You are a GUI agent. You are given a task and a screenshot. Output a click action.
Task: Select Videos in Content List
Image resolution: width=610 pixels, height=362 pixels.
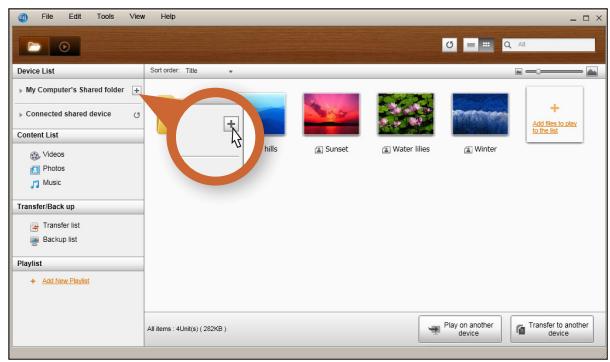point(53,154)
